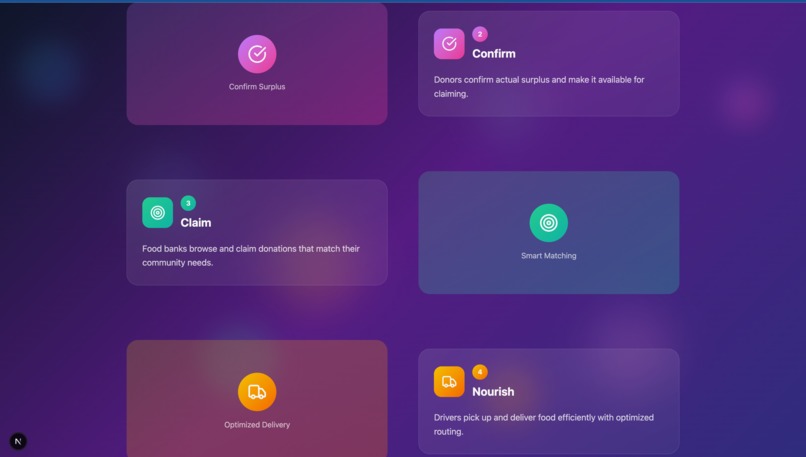Click the Nourish heading
This screenshot has width=806, height=457.
click(x=493, y=392)
